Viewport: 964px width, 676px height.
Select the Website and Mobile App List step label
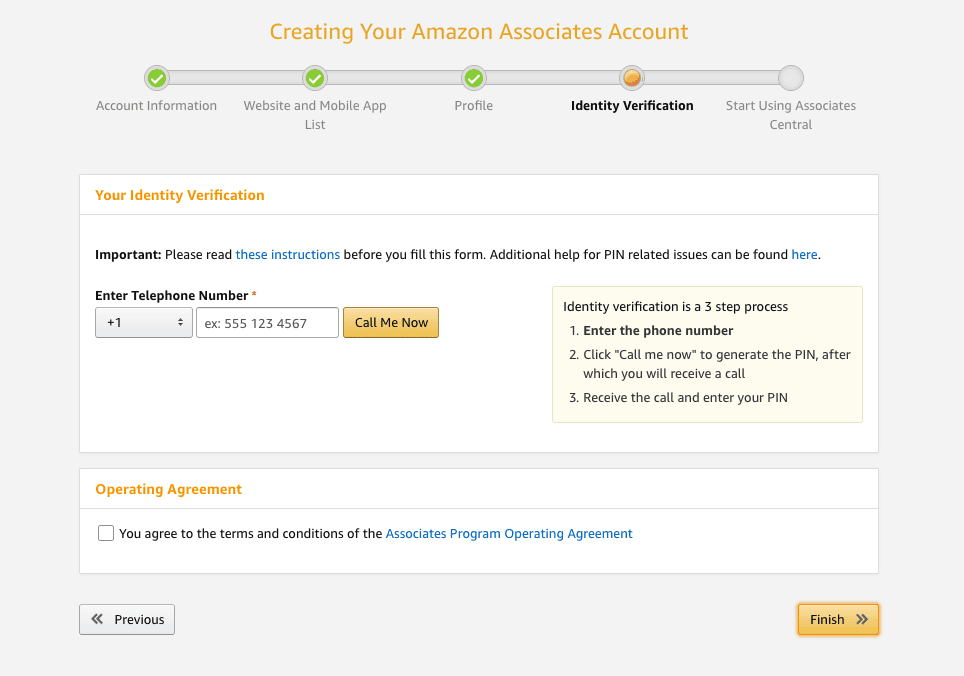click(315, 115)
